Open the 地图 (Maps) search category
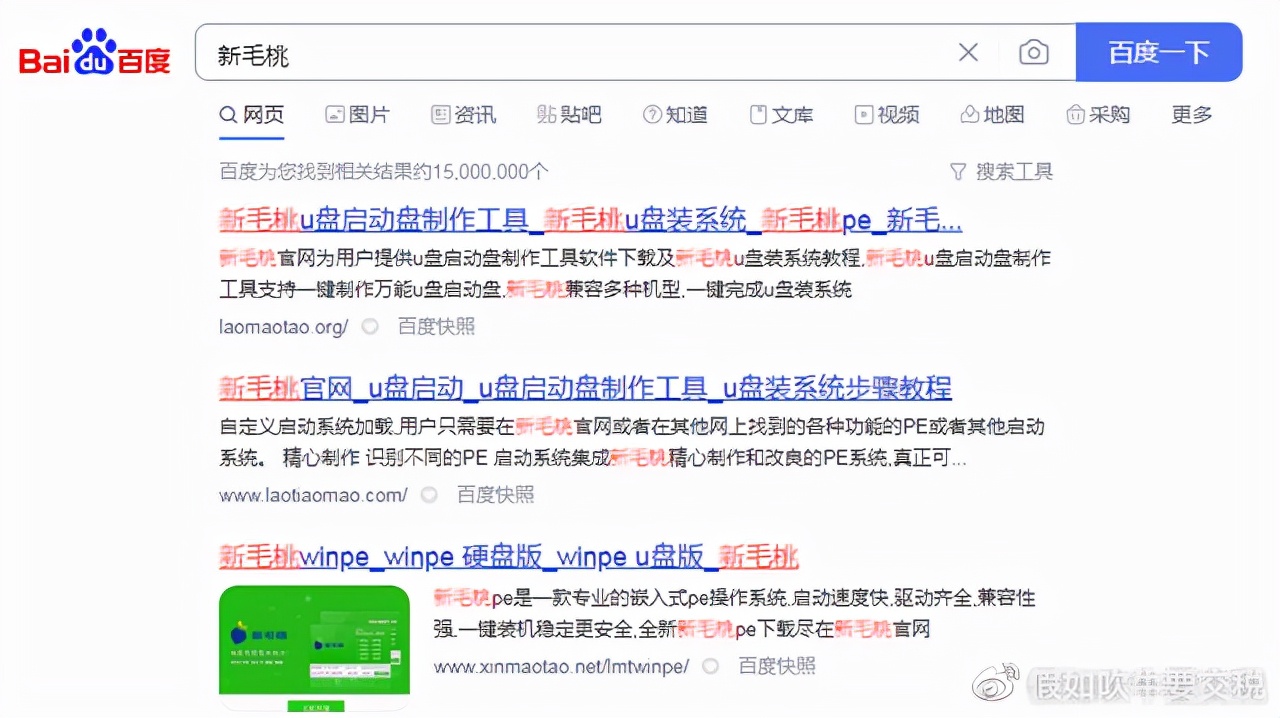Screen dimensions: 1280x718 coord(993,114)
